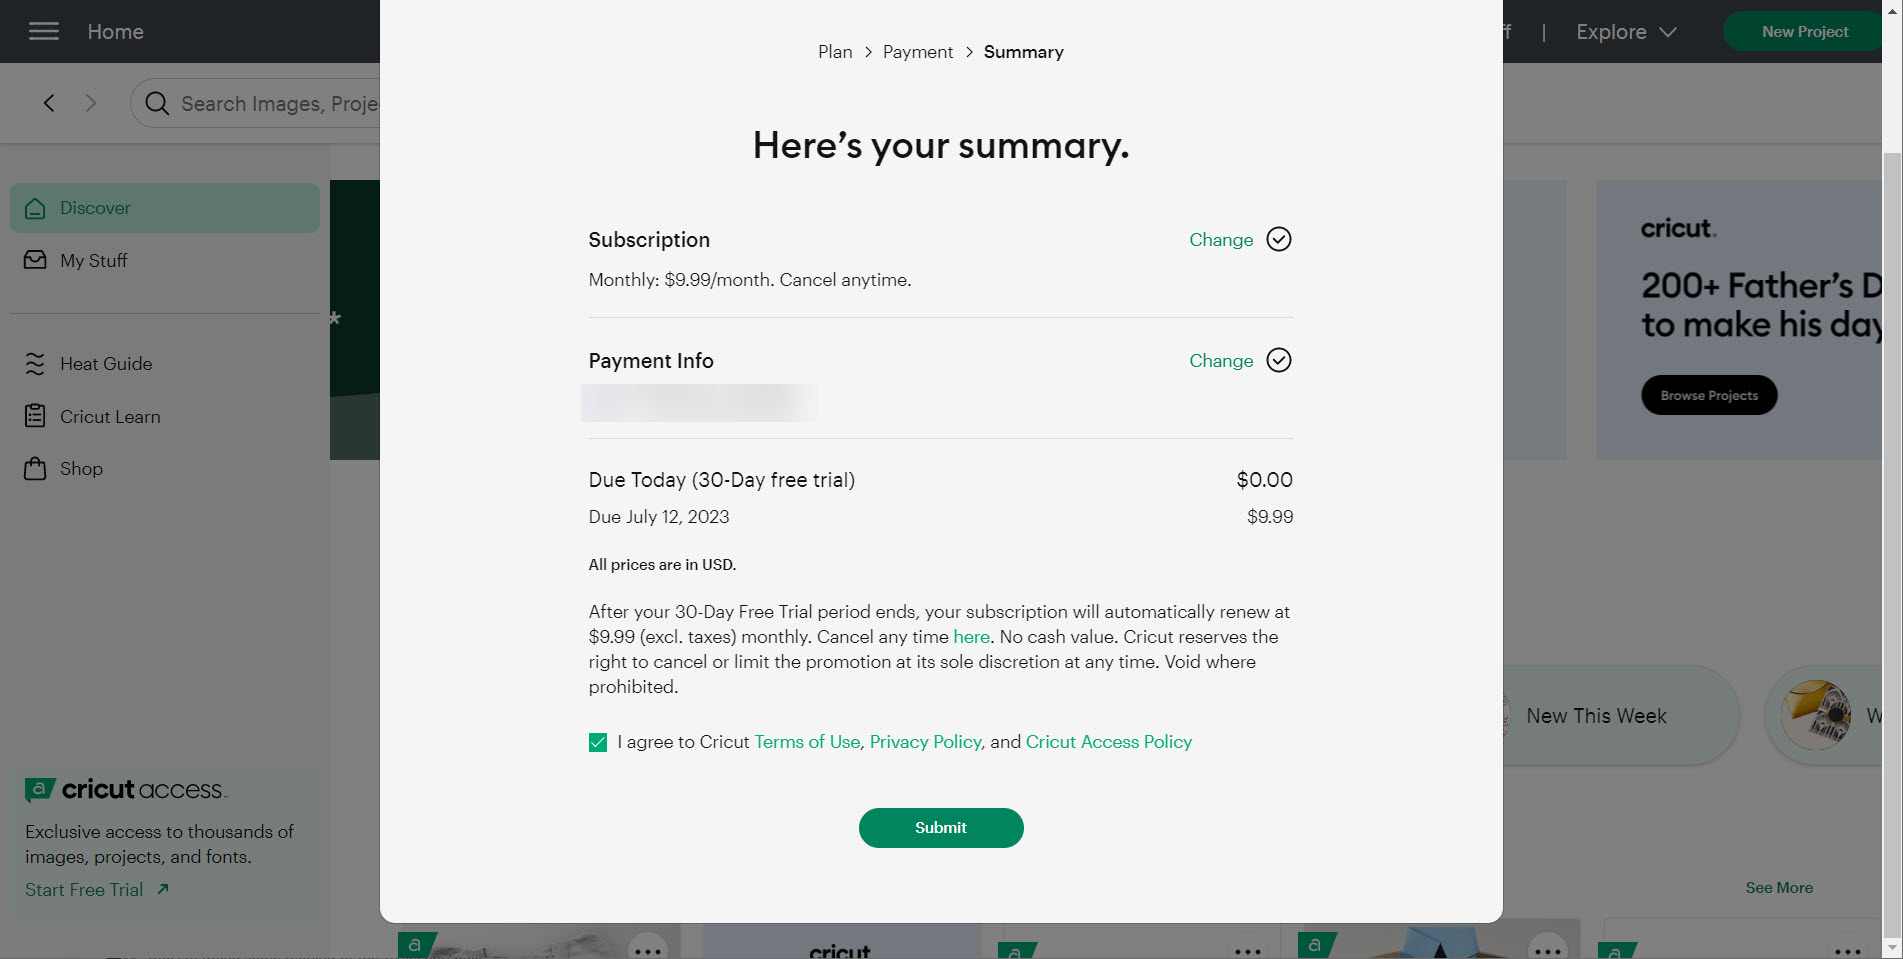1903x959 pixels.
Task: Expand the Explore dropdown
Action: click(x=1625, y=32)
